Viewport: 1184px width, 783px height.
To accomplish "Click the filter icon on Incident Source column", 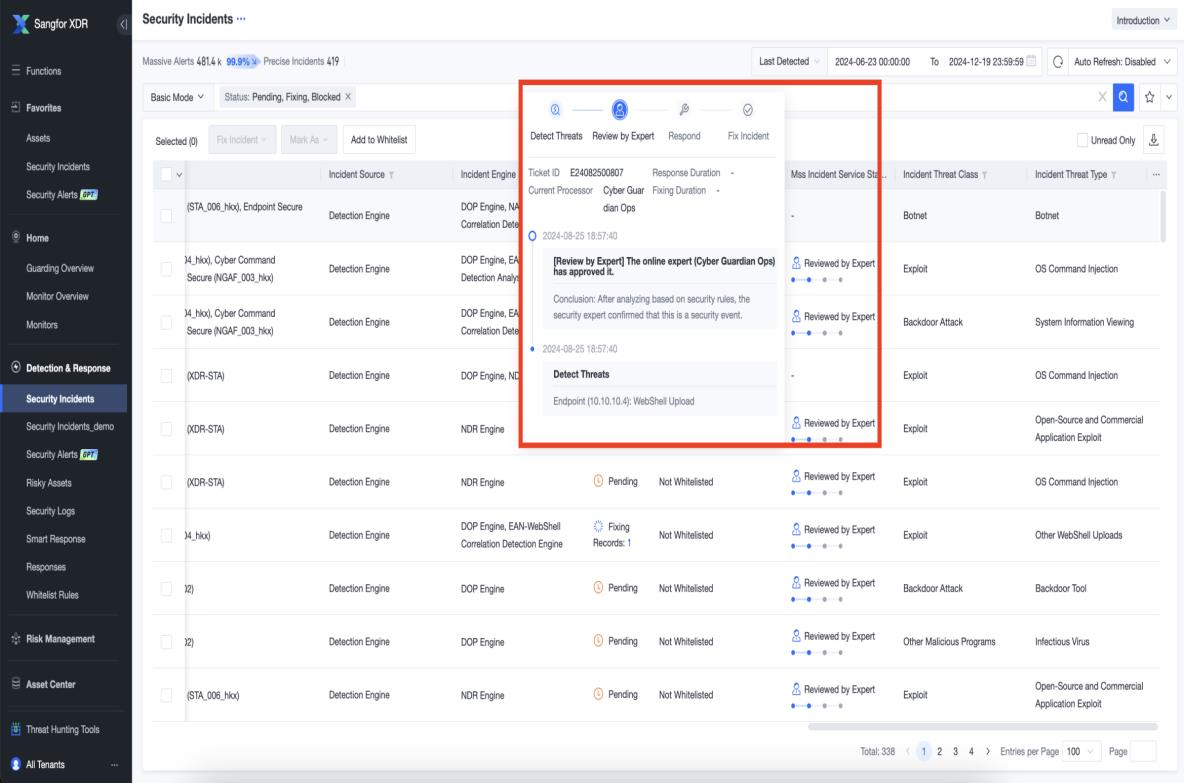I will [391, 175].
